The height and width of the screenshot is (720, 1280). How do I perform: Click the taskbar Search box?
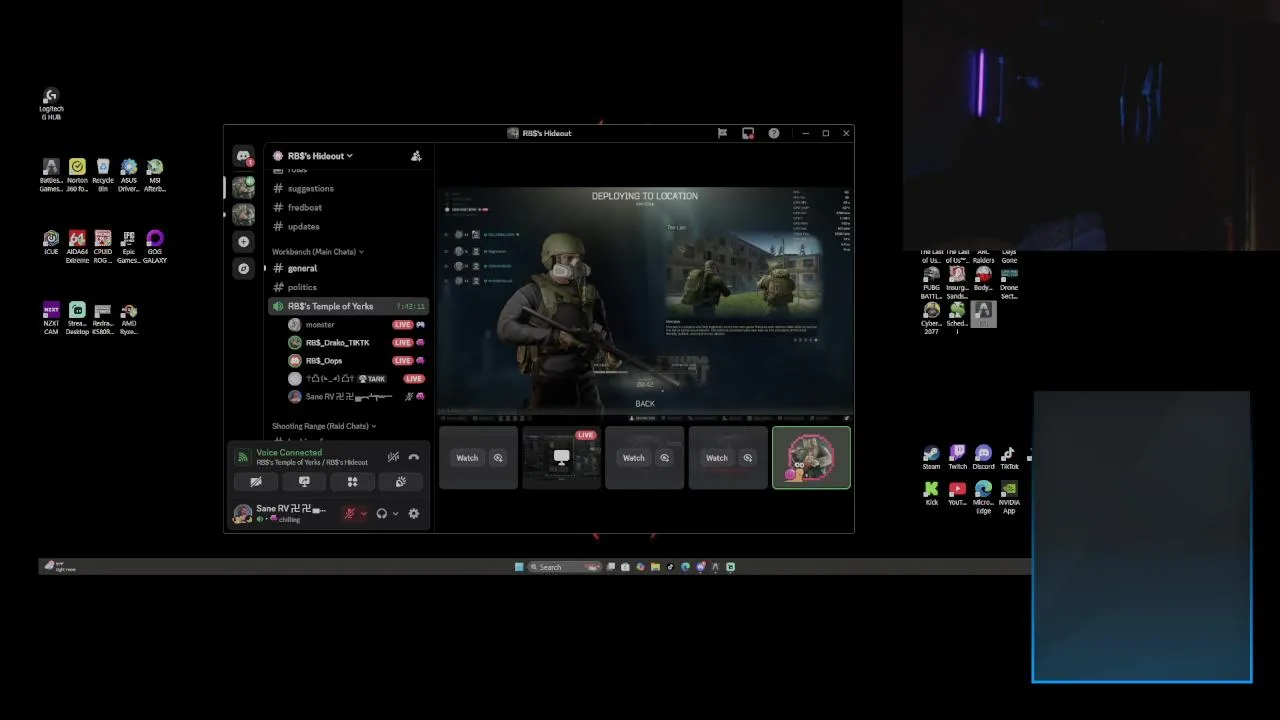(564, 567)
